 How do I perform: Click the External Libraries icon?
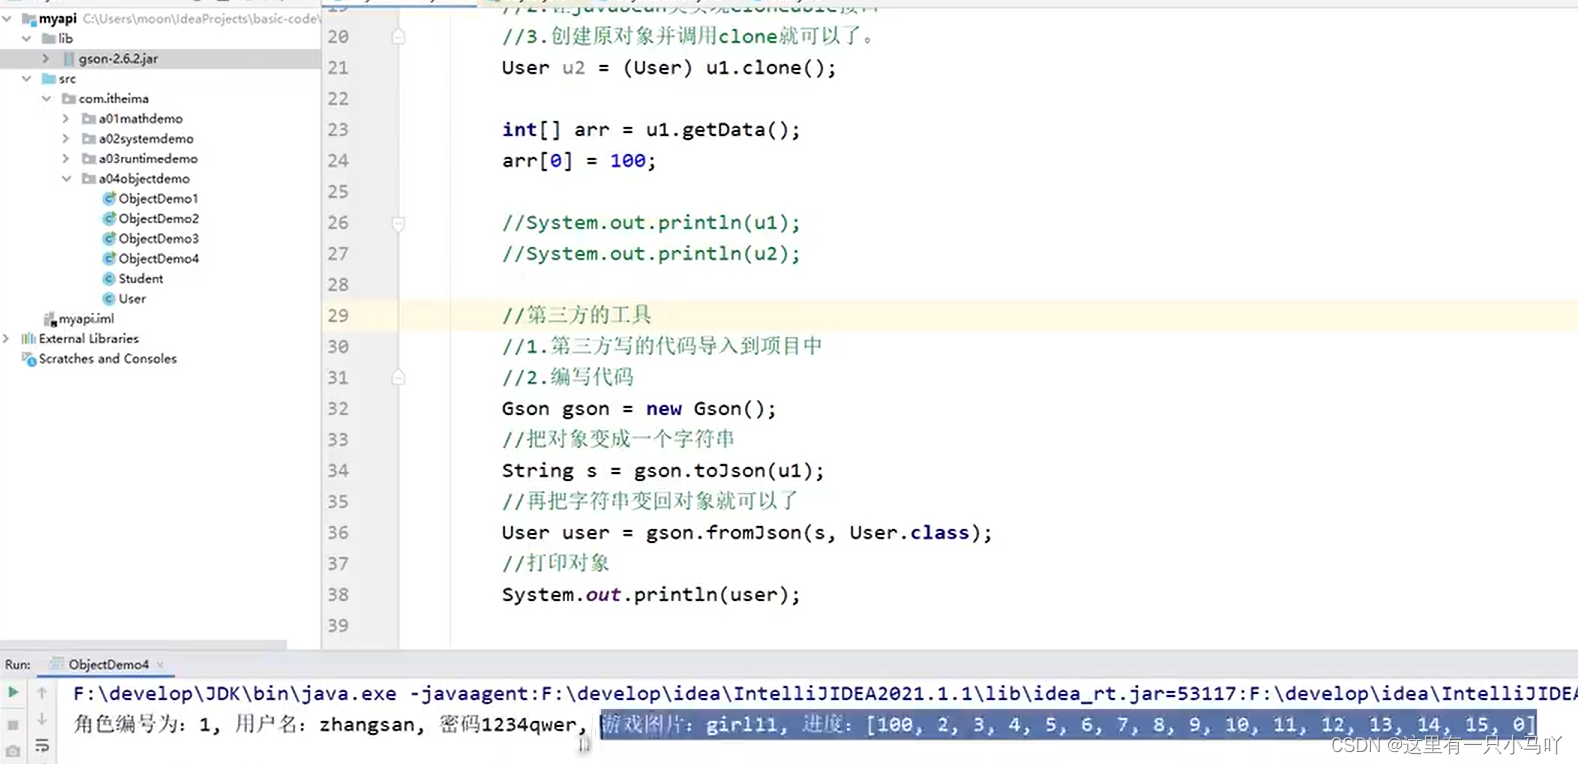28,339
